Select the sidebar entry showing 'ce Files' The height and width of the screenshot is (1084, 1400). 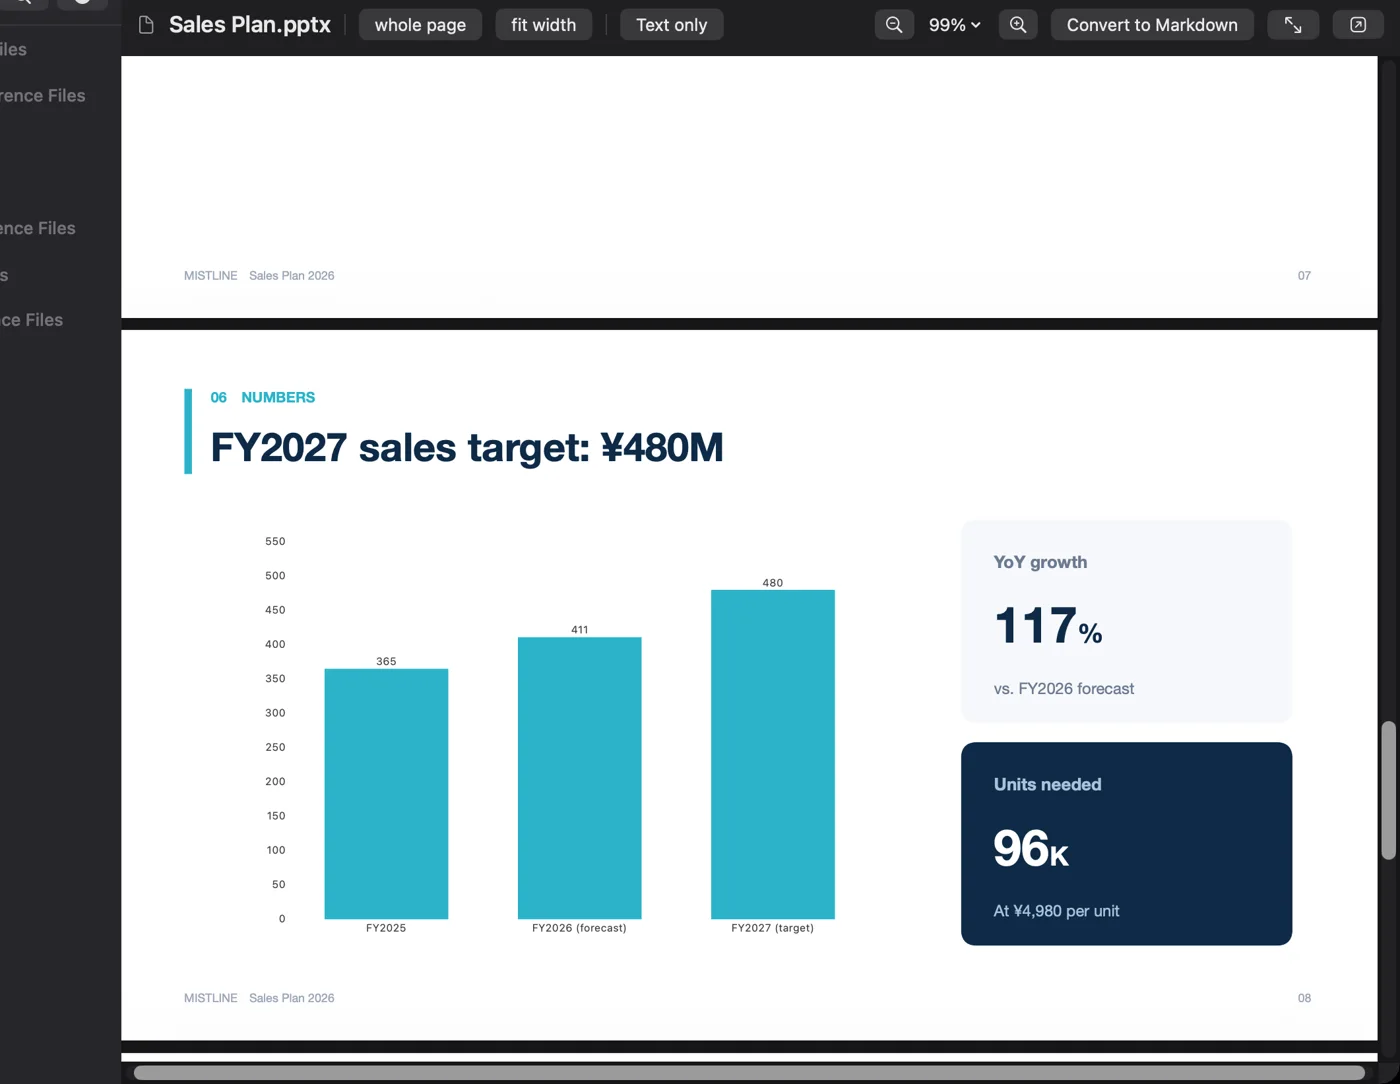(31, 320)
